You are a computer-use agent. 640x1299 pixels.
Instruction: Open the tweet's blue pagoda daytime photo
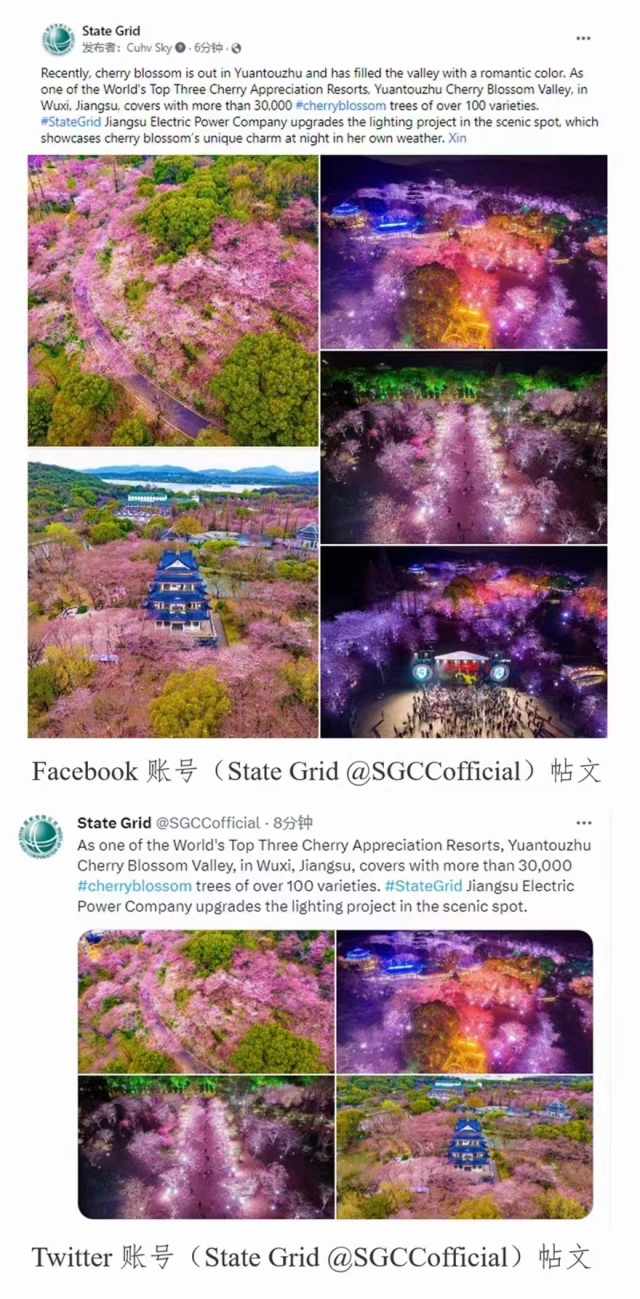pos(465,1147)
